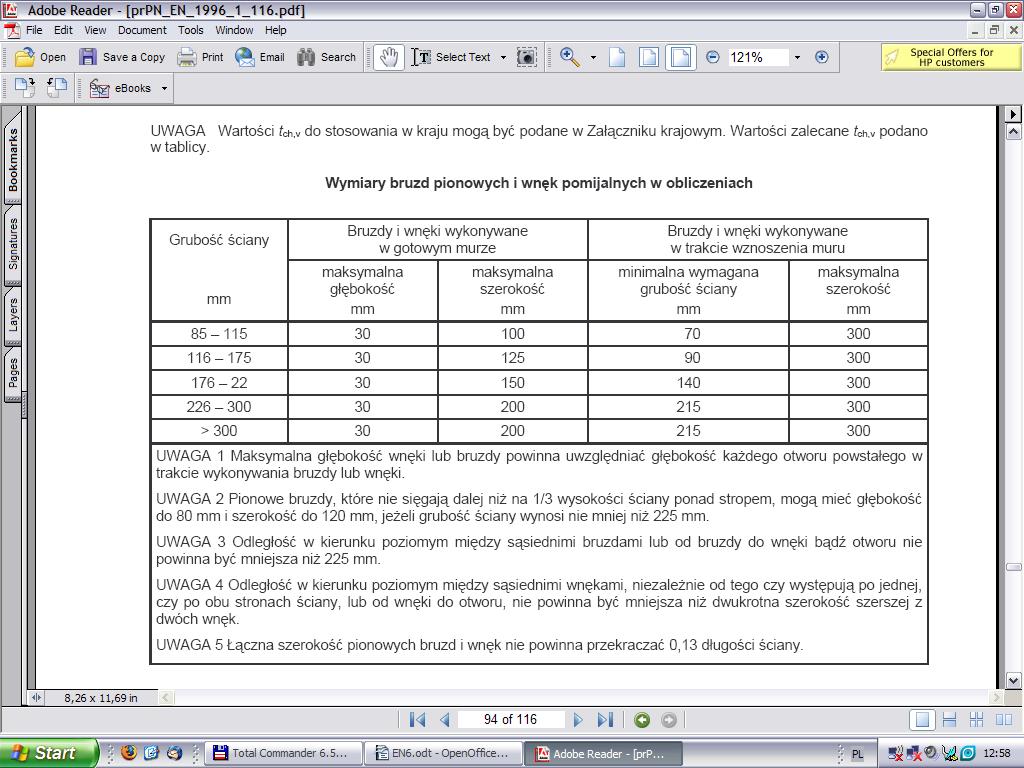Click the vertical scrollbar up arrow

(1014, 133)
